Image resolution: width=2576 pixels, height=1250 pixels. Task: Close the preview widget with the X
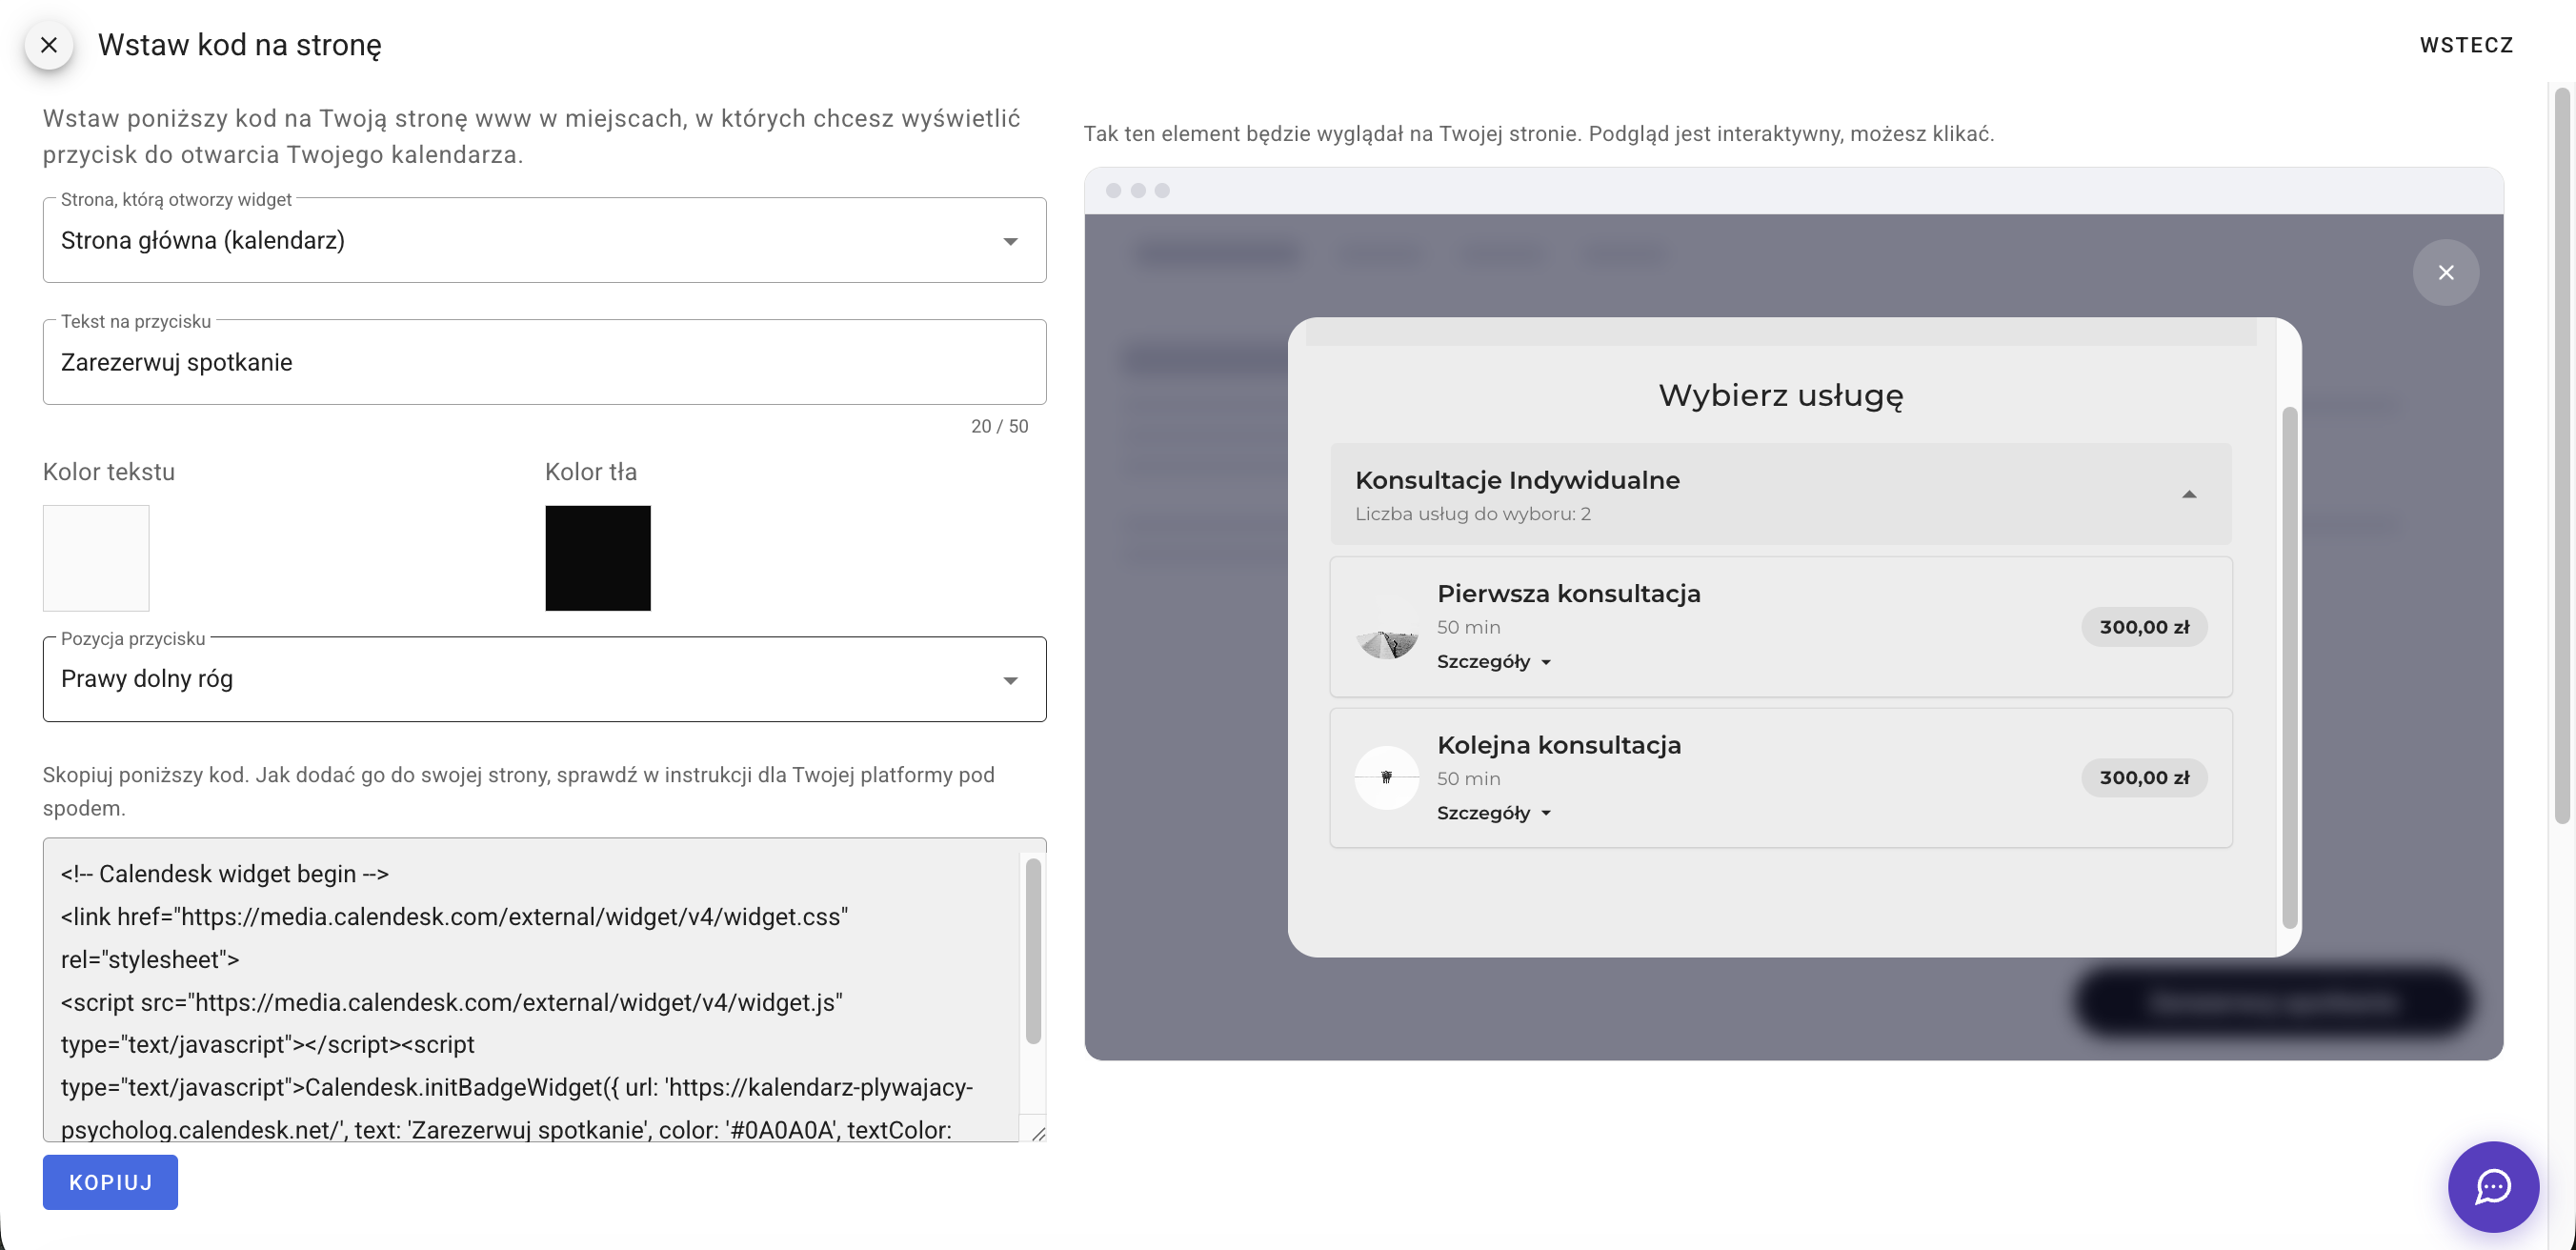click(x=2445, y=272)
